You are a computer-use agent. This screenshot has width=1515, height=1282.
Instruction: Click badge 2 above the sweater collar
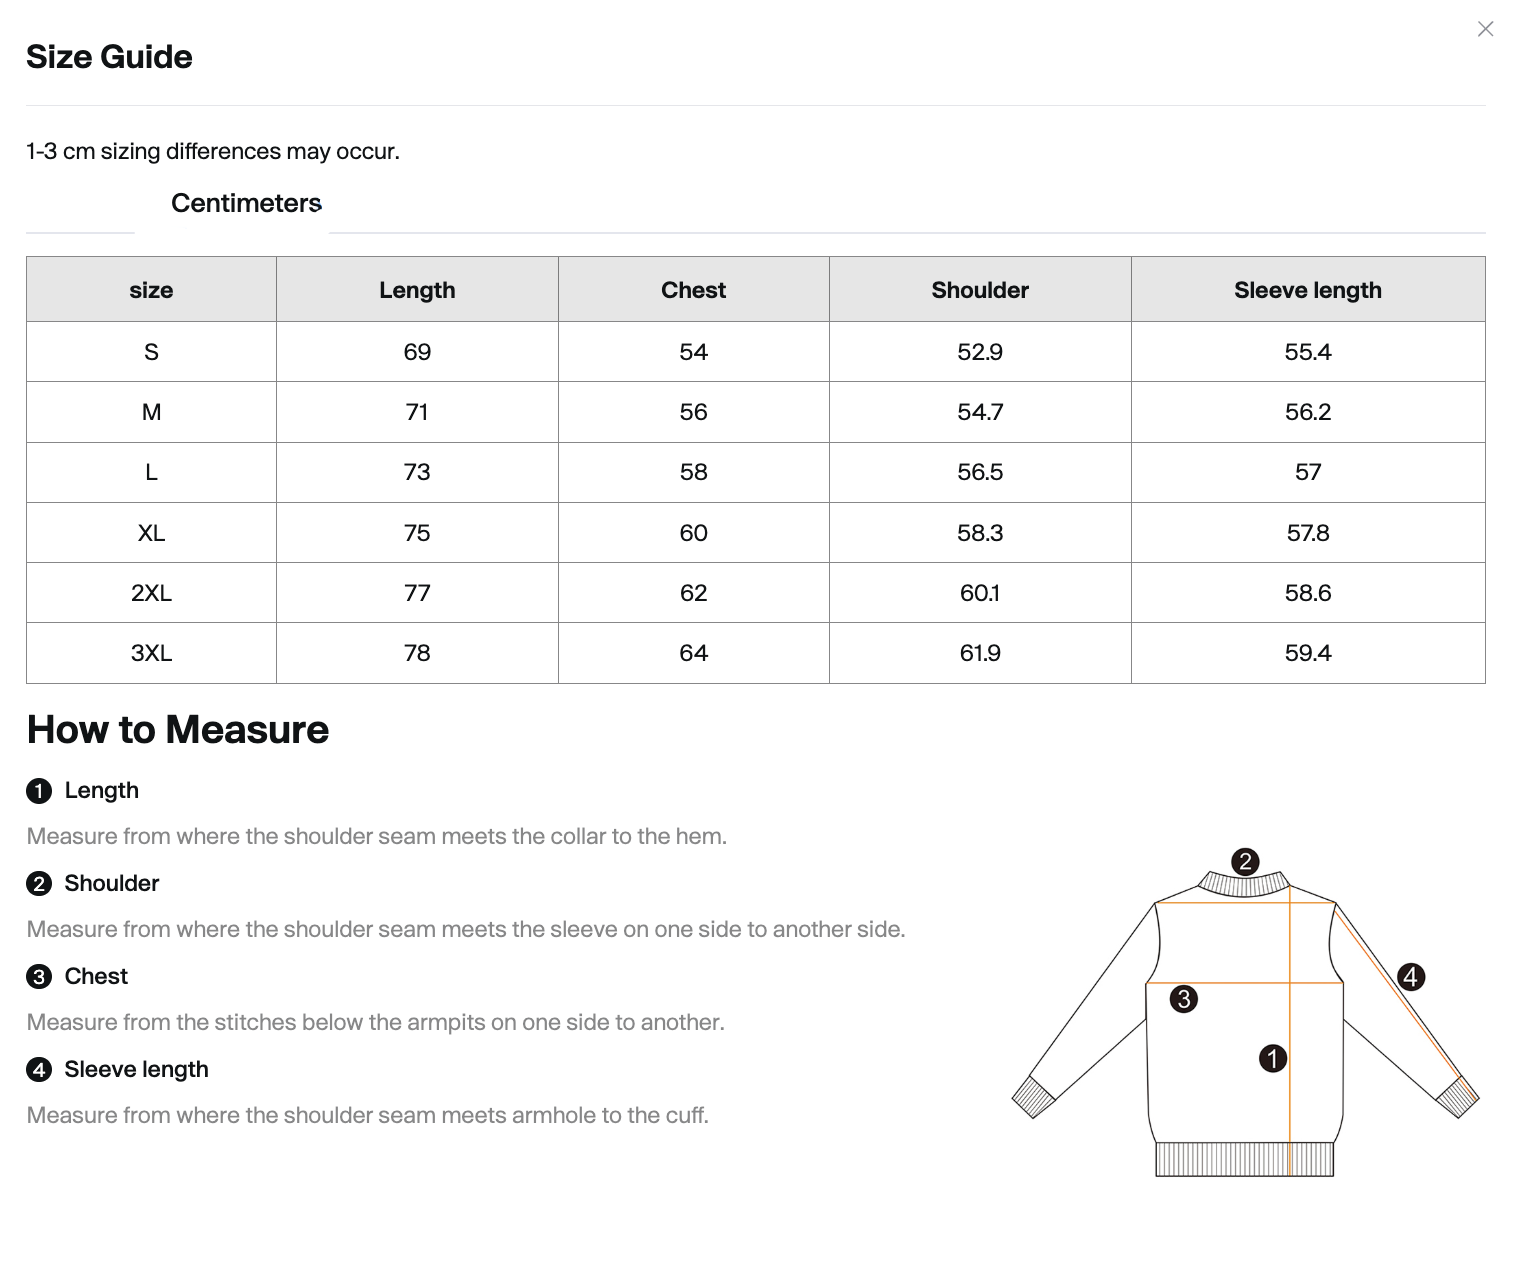coord(1244,860)
